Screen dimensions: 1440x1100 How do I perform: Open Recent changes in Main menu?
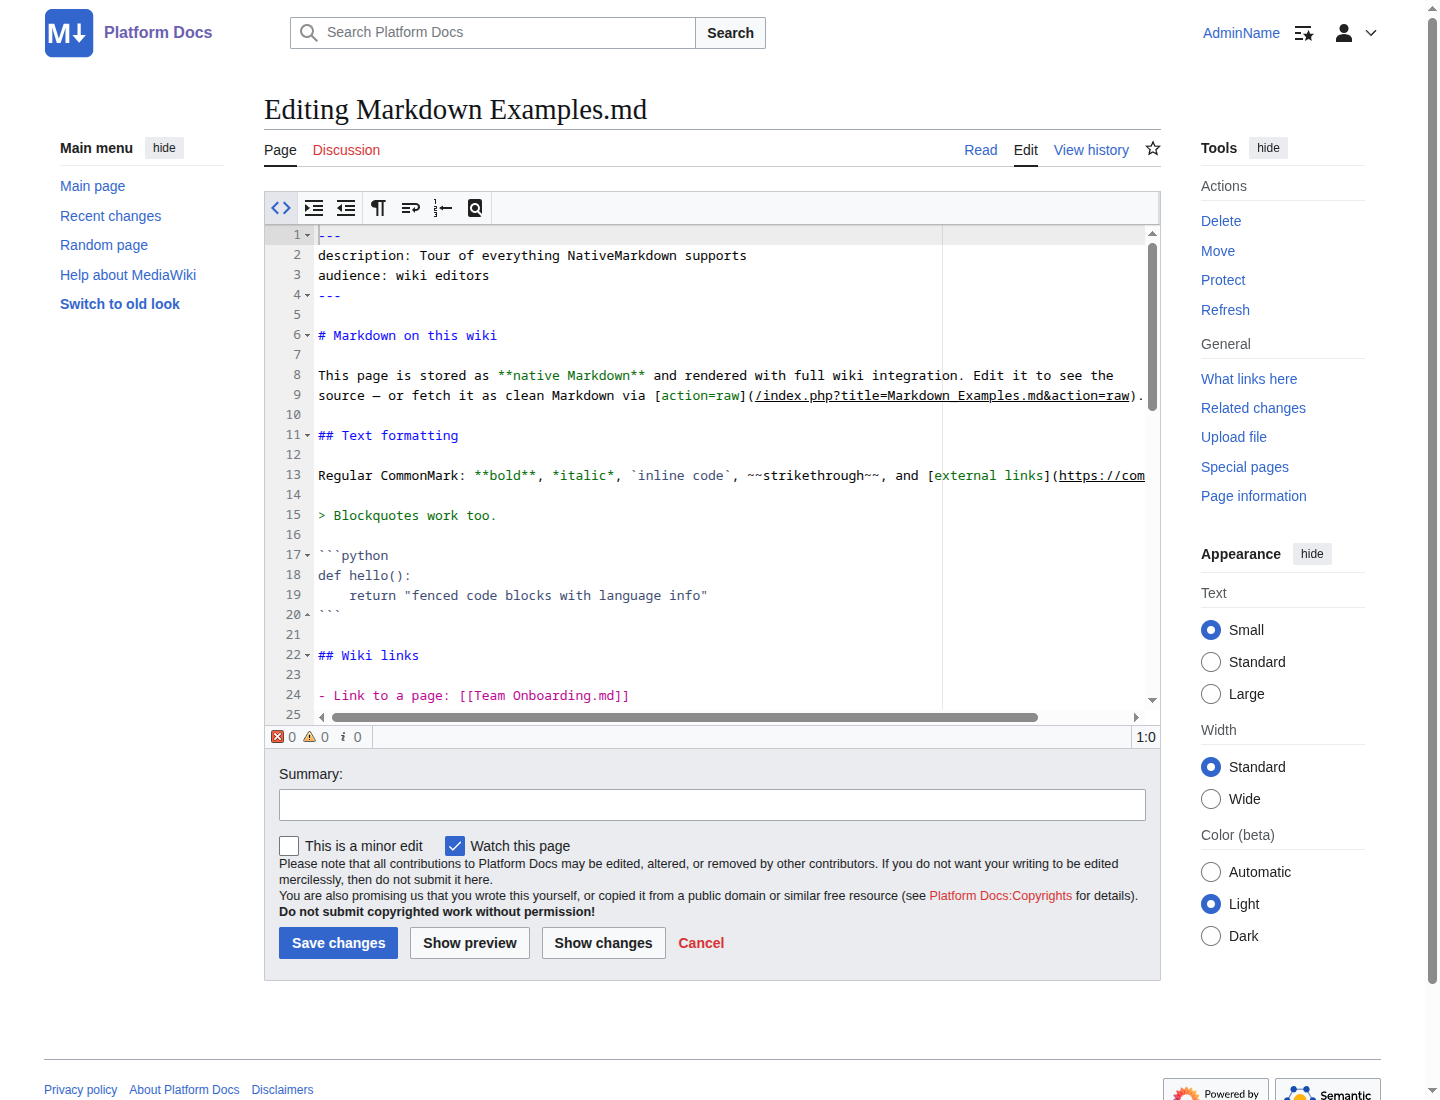click(x=110, y=216)
